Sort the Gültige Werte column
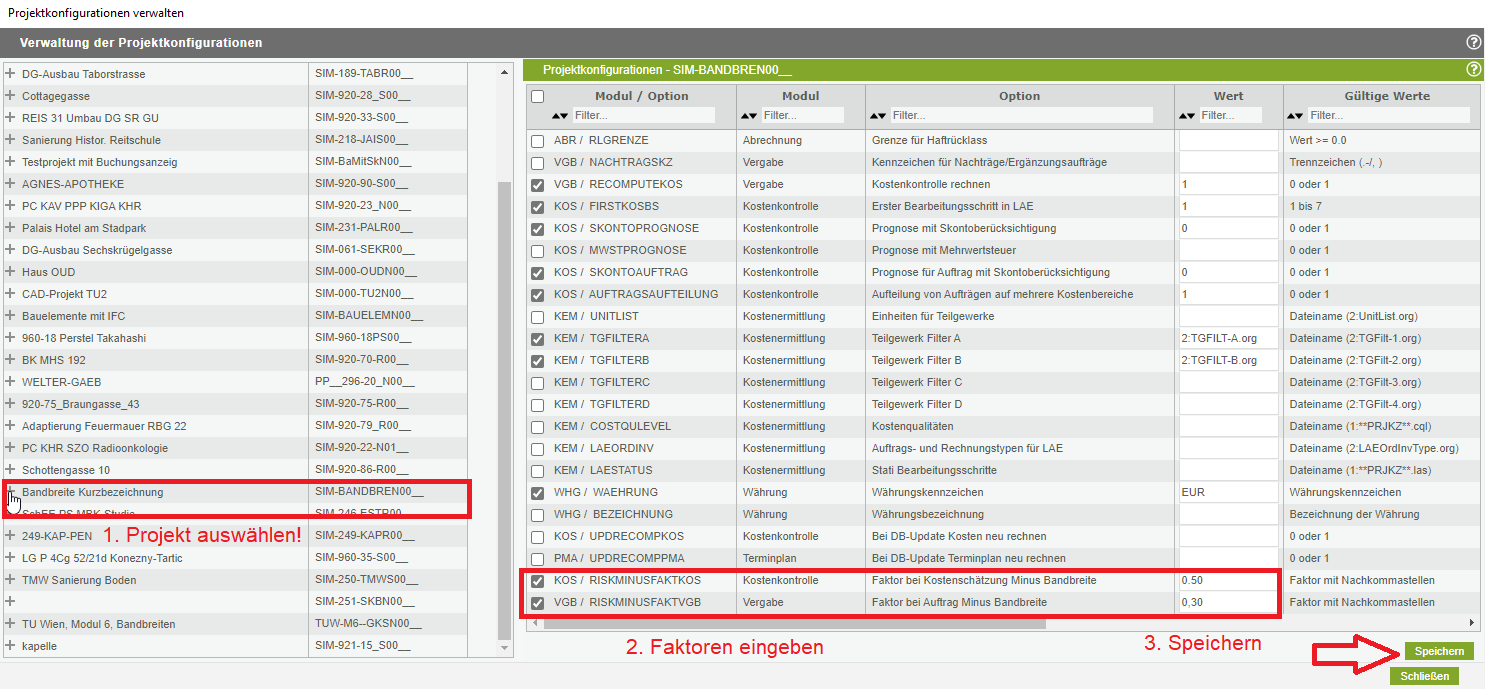This screenshot has width=1485, height=689. [x=1298, y=116]
